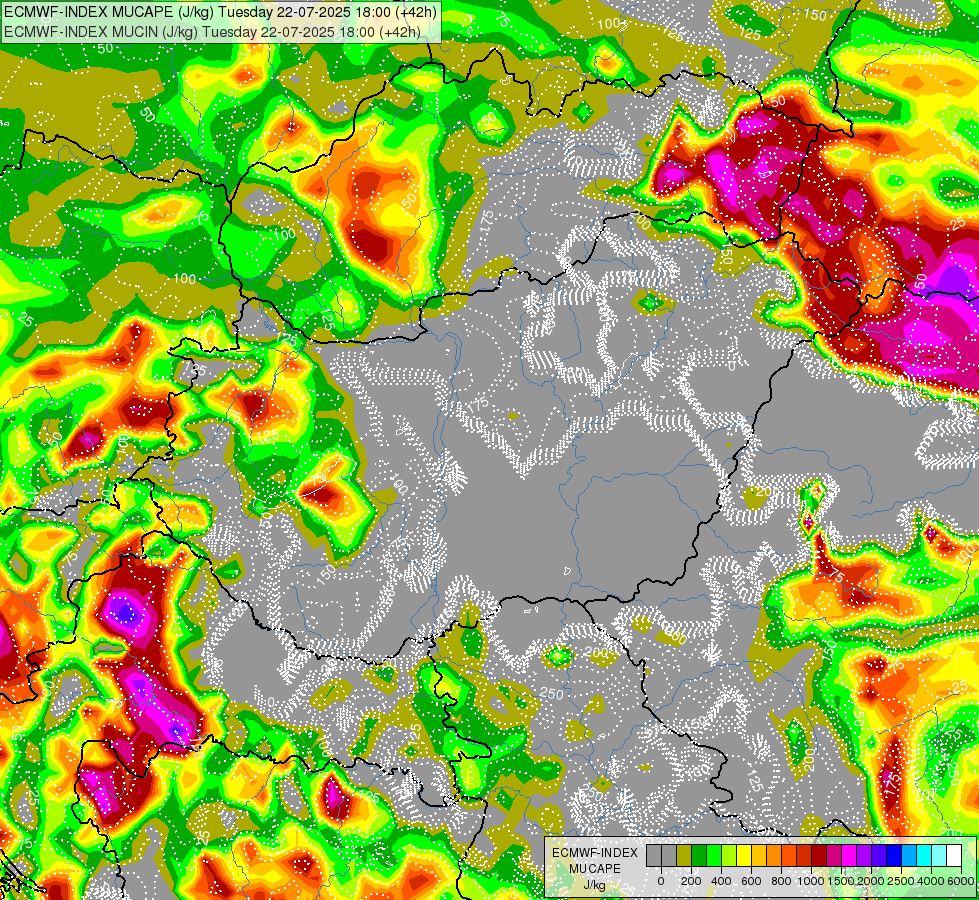The width and height of the screenshot is (979, 900).
Task: Click the legend value label 1000
Action: pyautogui.click(x=812, y=881)
